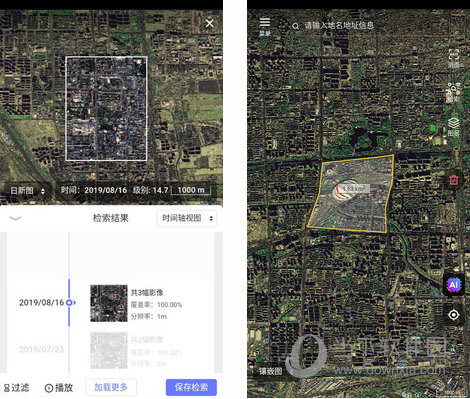Click the area measurement label in the polygon
The image size is (470, 399).
pyautogui.click(x=354, y=189)
